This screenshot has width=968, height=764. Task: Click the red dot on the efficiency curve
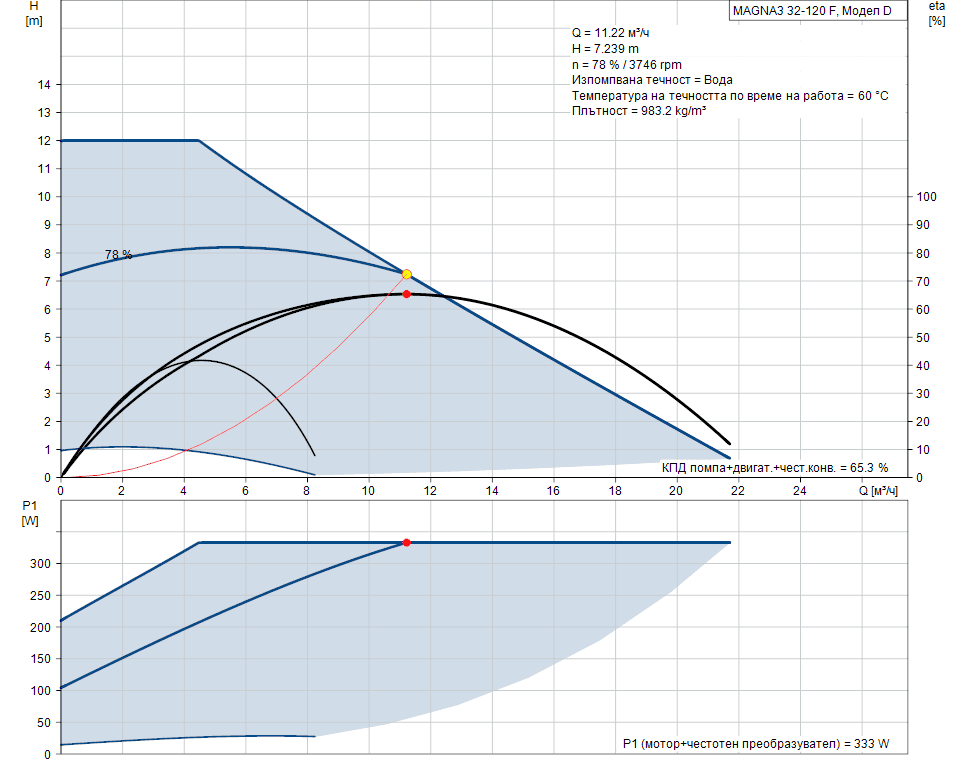coord(406,294)
